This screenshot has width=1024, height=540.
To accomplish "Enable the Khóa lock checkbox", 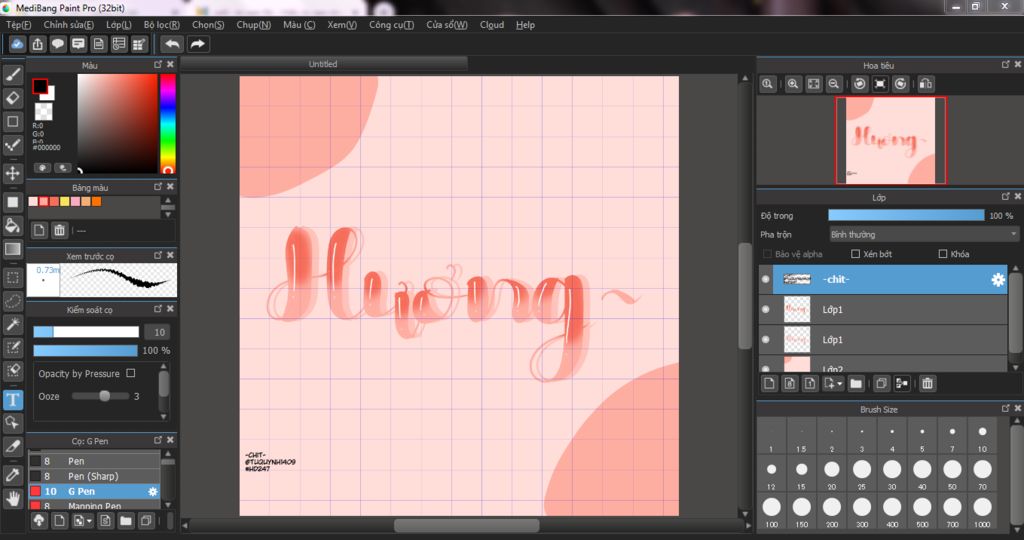I will pyautogui.click(x=942, y=253).
